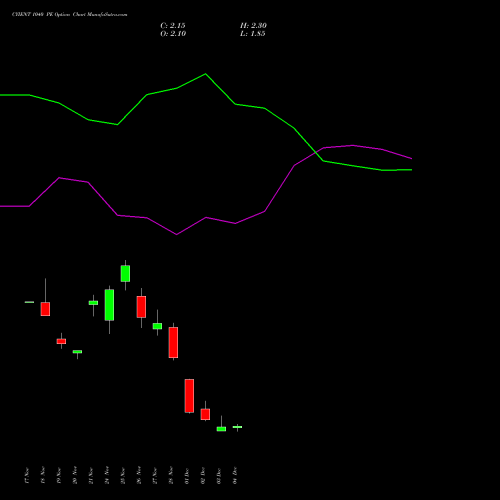Select the 18 Nov date label

click(x=43, y=475)
